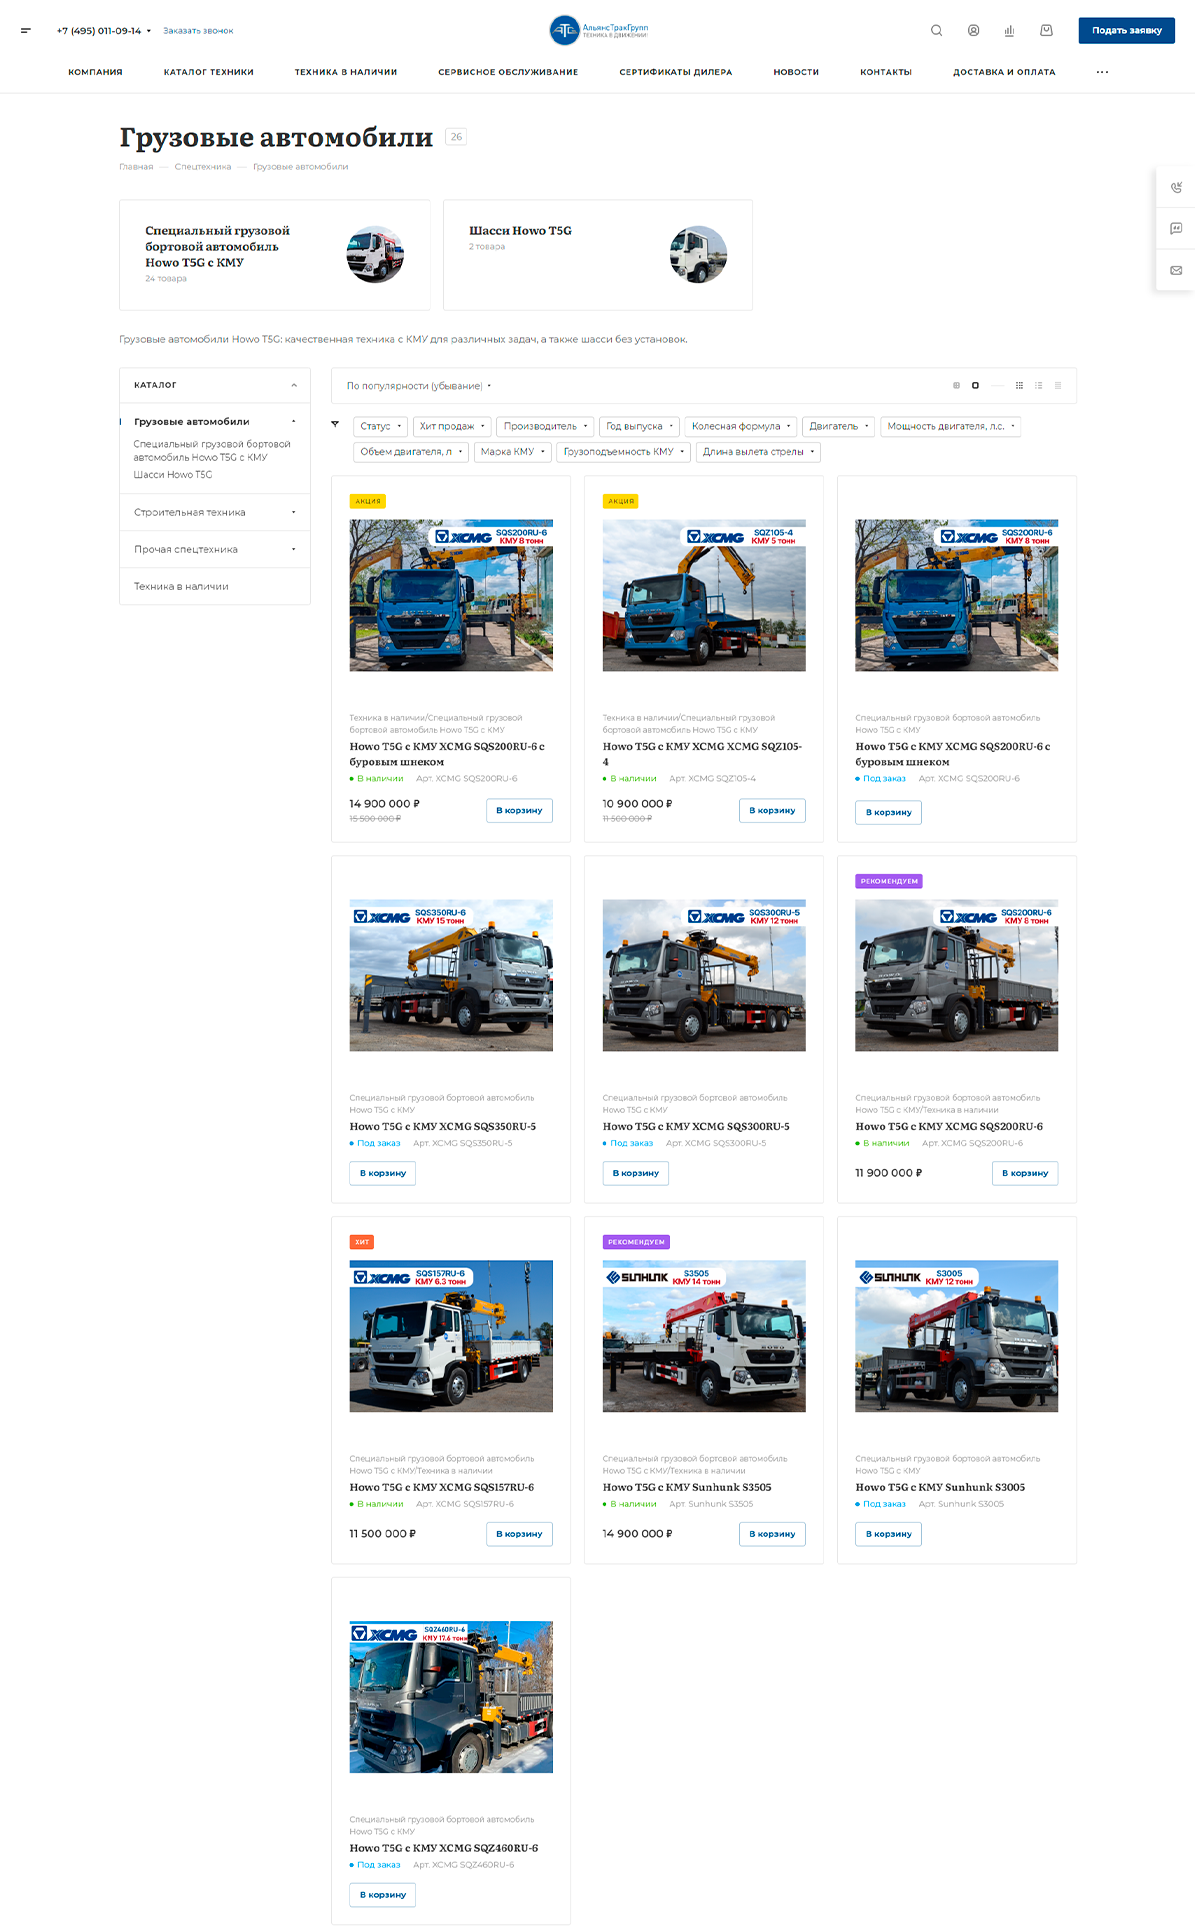This screenshot has height=1926, width=1195.
Task: Click the callback phone side icon
Action: click(1176, 187)
